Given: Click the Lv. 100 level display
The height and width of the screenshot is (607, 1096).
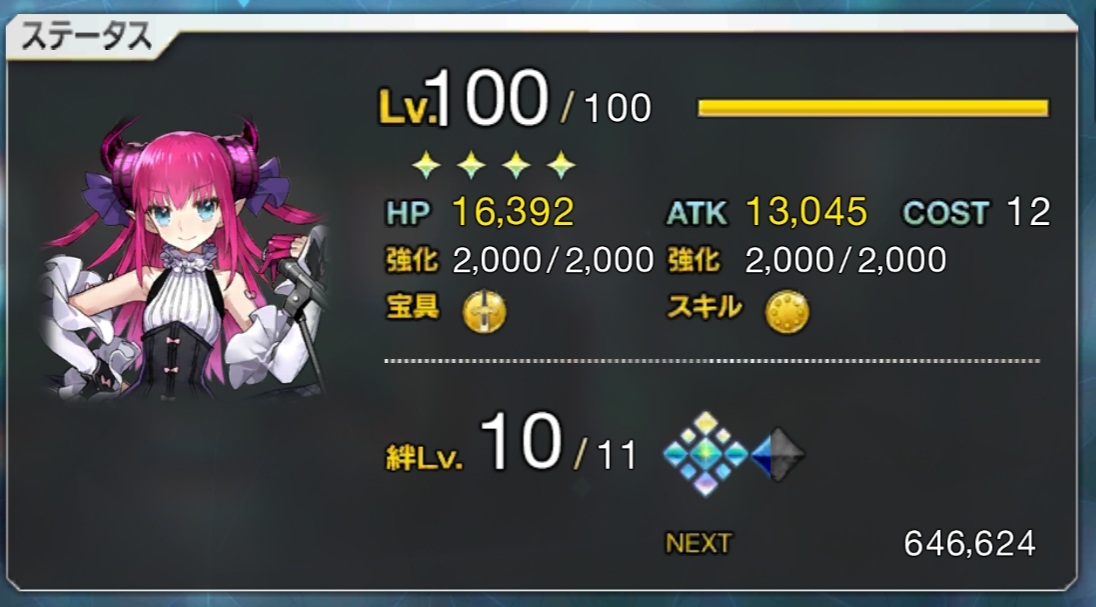Looking at the screenshot, I should [x=515, y=100].
